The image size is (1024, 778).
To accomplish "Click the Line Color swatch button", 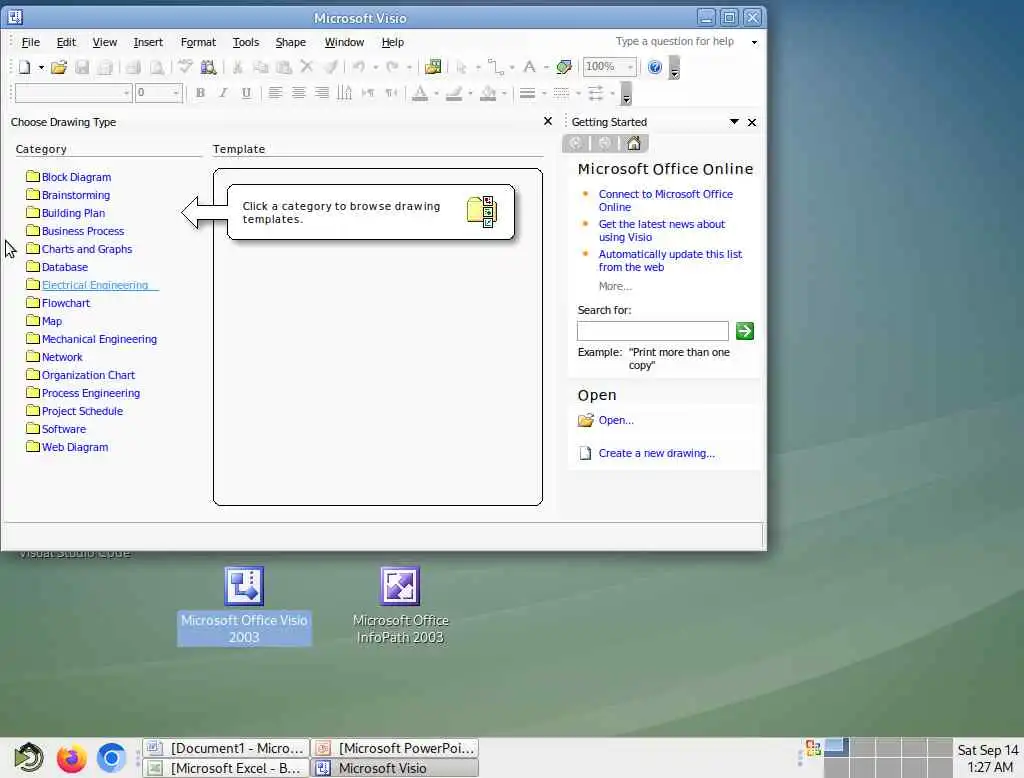I will 454,93.
